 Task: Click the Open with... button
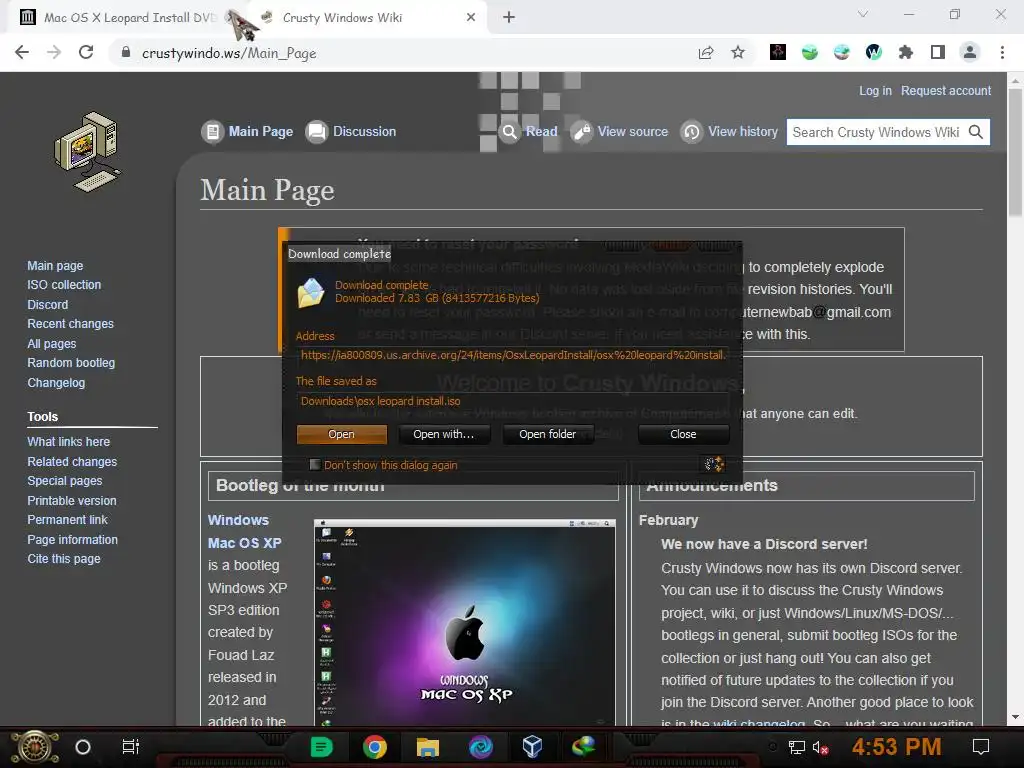point(443,434)
